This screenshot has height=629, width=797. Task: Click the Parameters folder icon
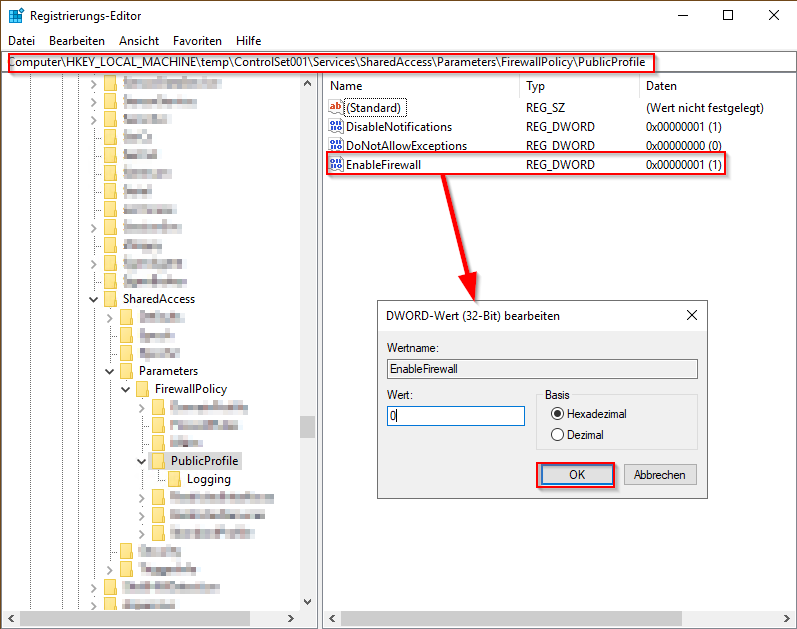click(x=127, y=371)
